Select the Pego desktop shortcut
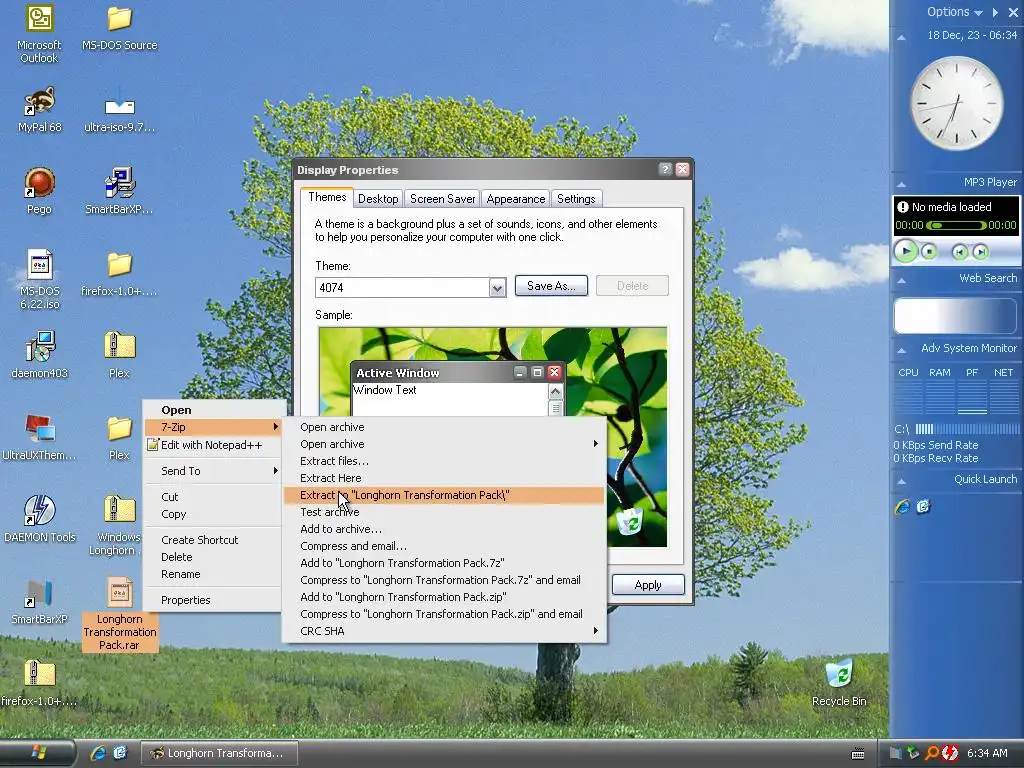Image resolution: width=1024 pixels, height=768 pixels. tap(39, 183)
